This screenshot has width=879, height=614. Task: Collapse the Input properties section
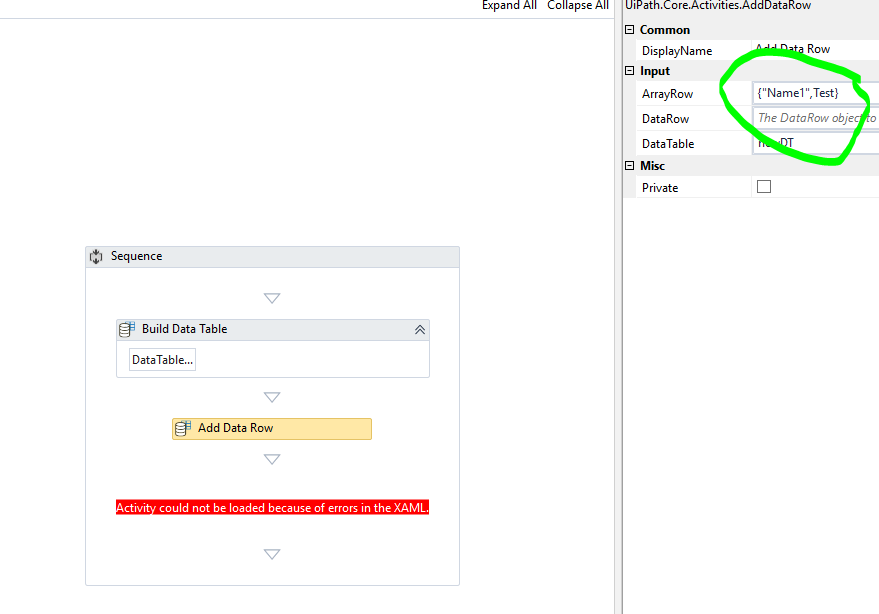pos(630,71)
